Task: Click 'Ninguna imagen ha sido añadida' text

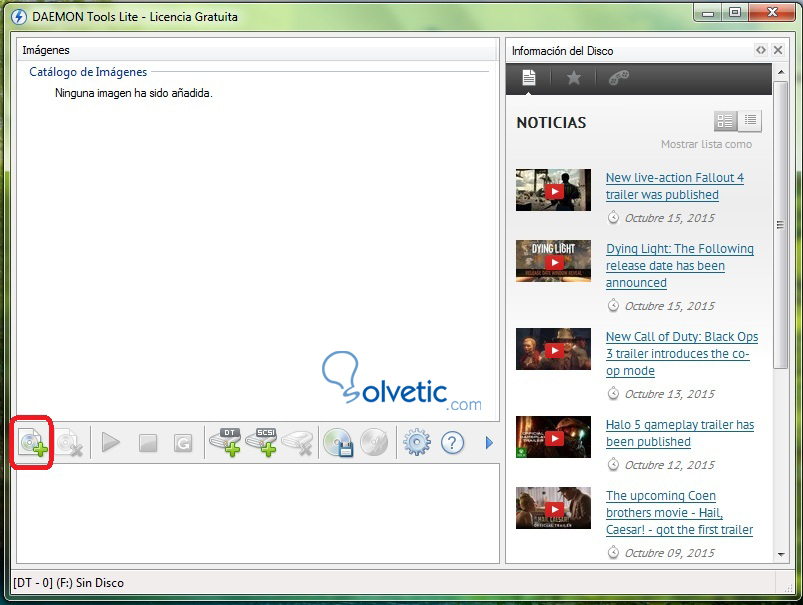Action: pos(133,93)
